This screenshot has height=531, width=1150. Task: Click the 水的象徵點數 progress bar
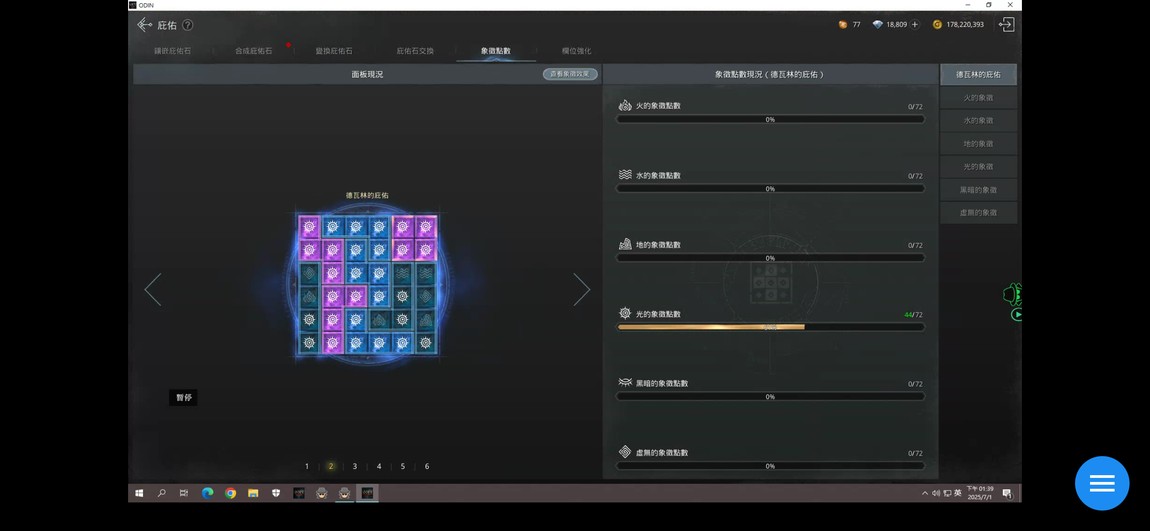pyautogui.click(x=770, y=188)
